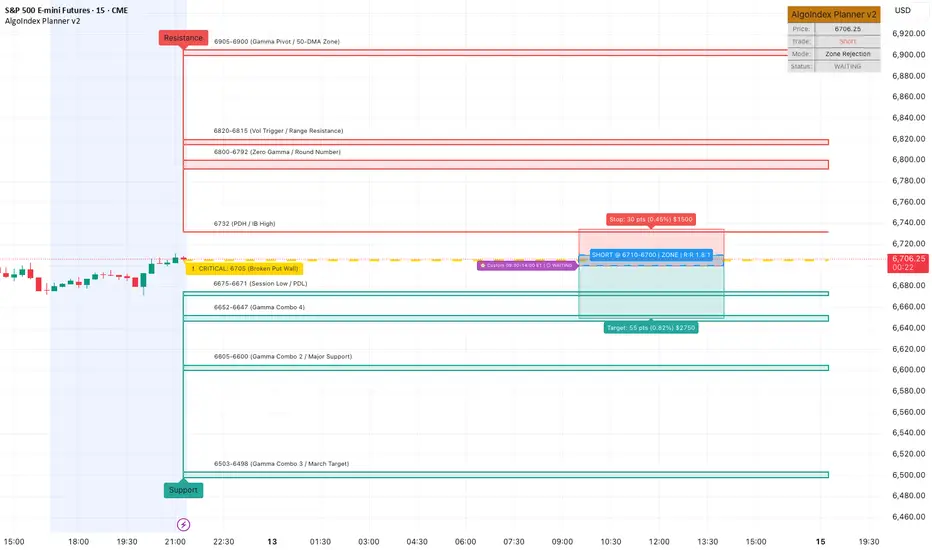Click the 6905-6900 Gamma Pivot / 50-DMA Zone label
Image resolution: width=932 pixels, height=550 pixels.
[277, 42]
